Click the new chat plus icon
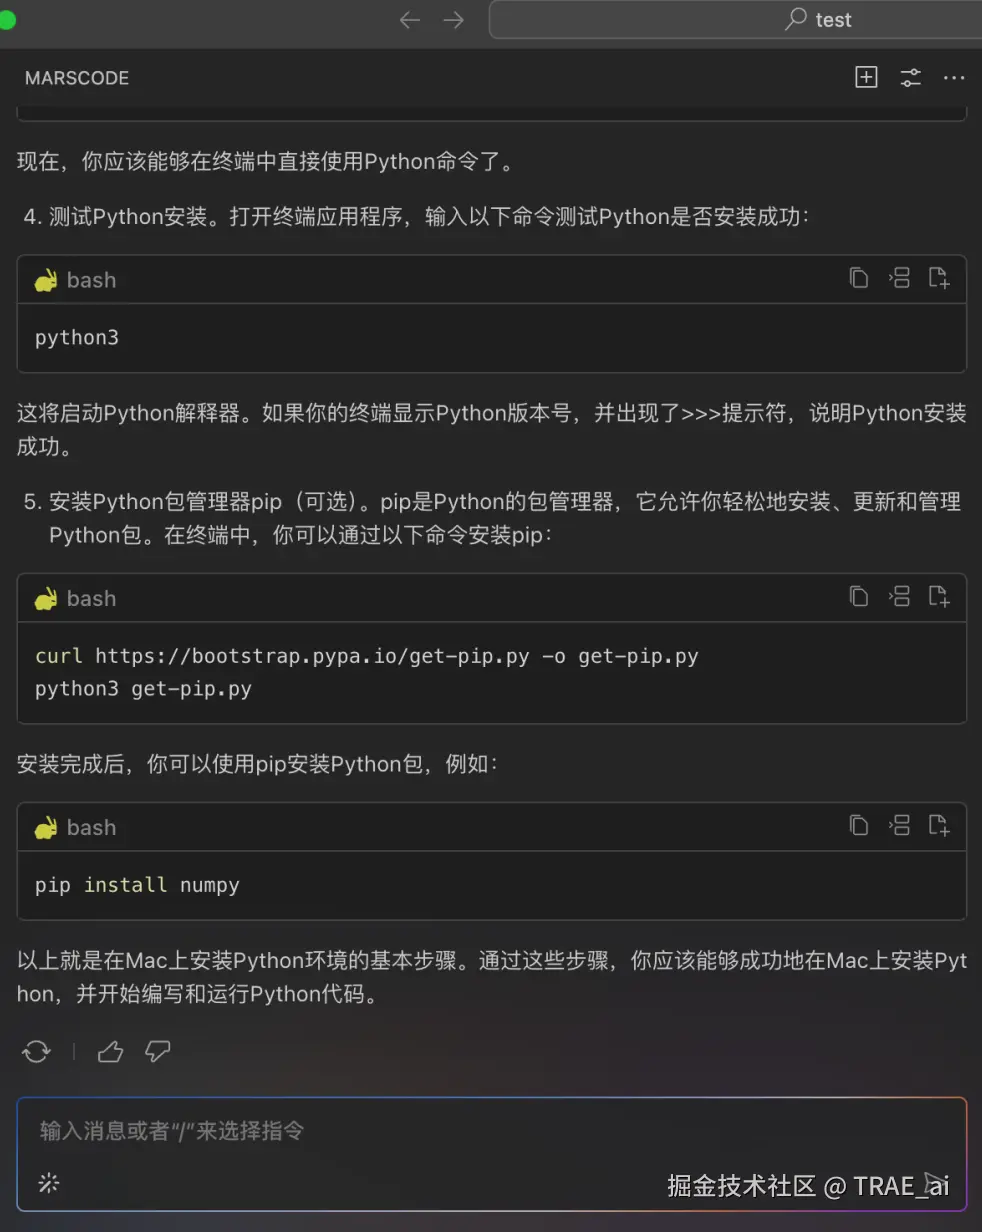The width and height of the screenshot is (982, 1232). [866, 77]
